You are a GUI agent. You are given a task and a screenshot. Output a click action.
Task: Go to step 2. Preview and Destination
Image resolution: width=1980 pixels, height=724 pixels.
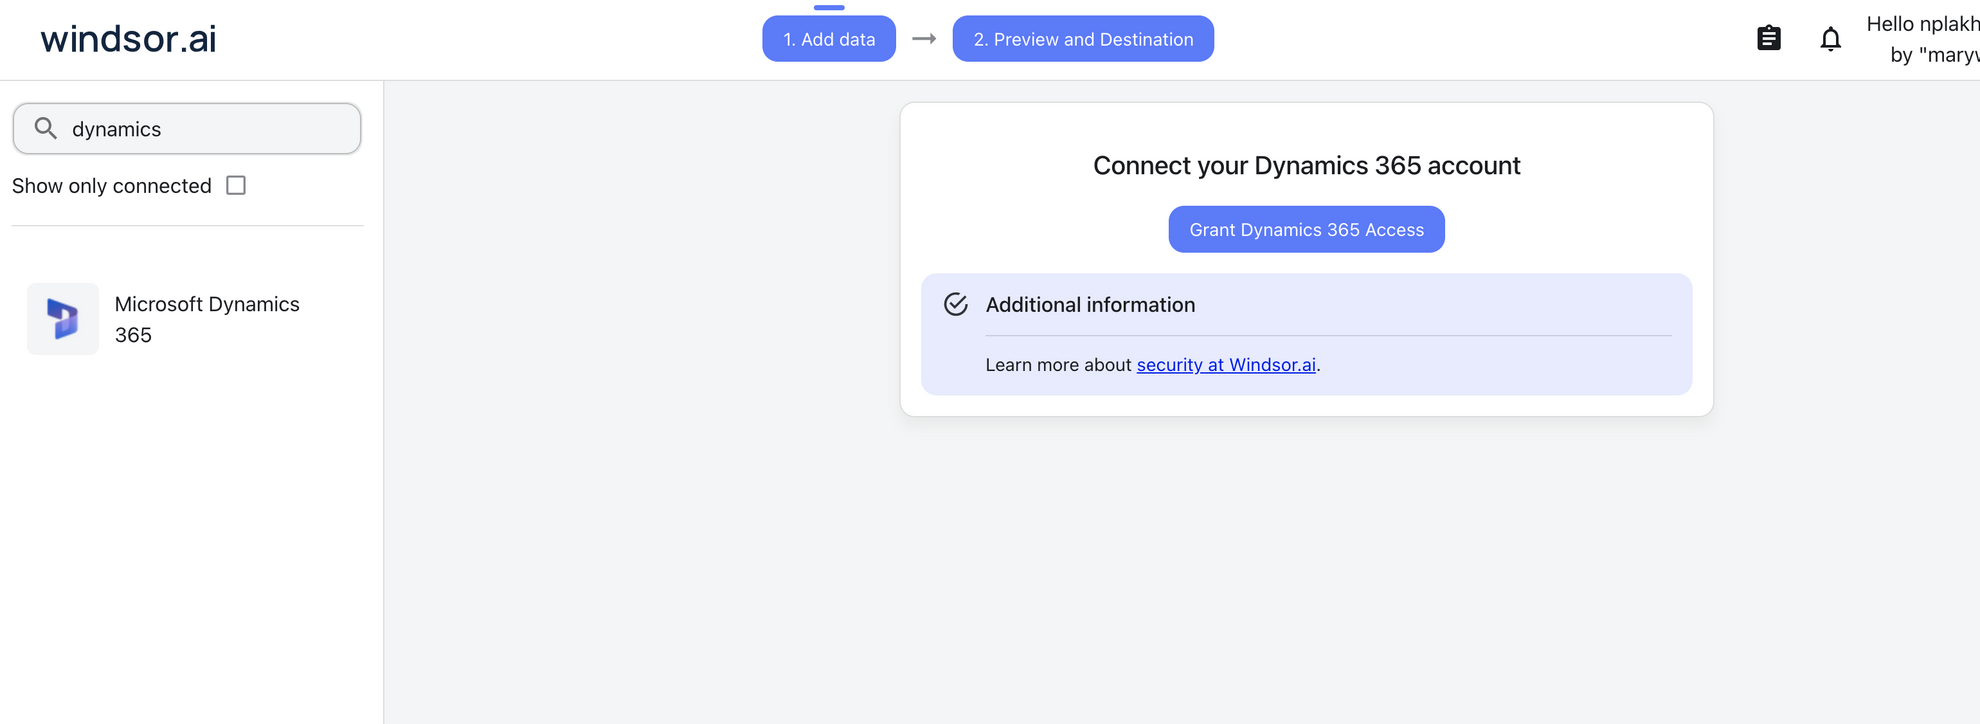(x=1083, y=39)
